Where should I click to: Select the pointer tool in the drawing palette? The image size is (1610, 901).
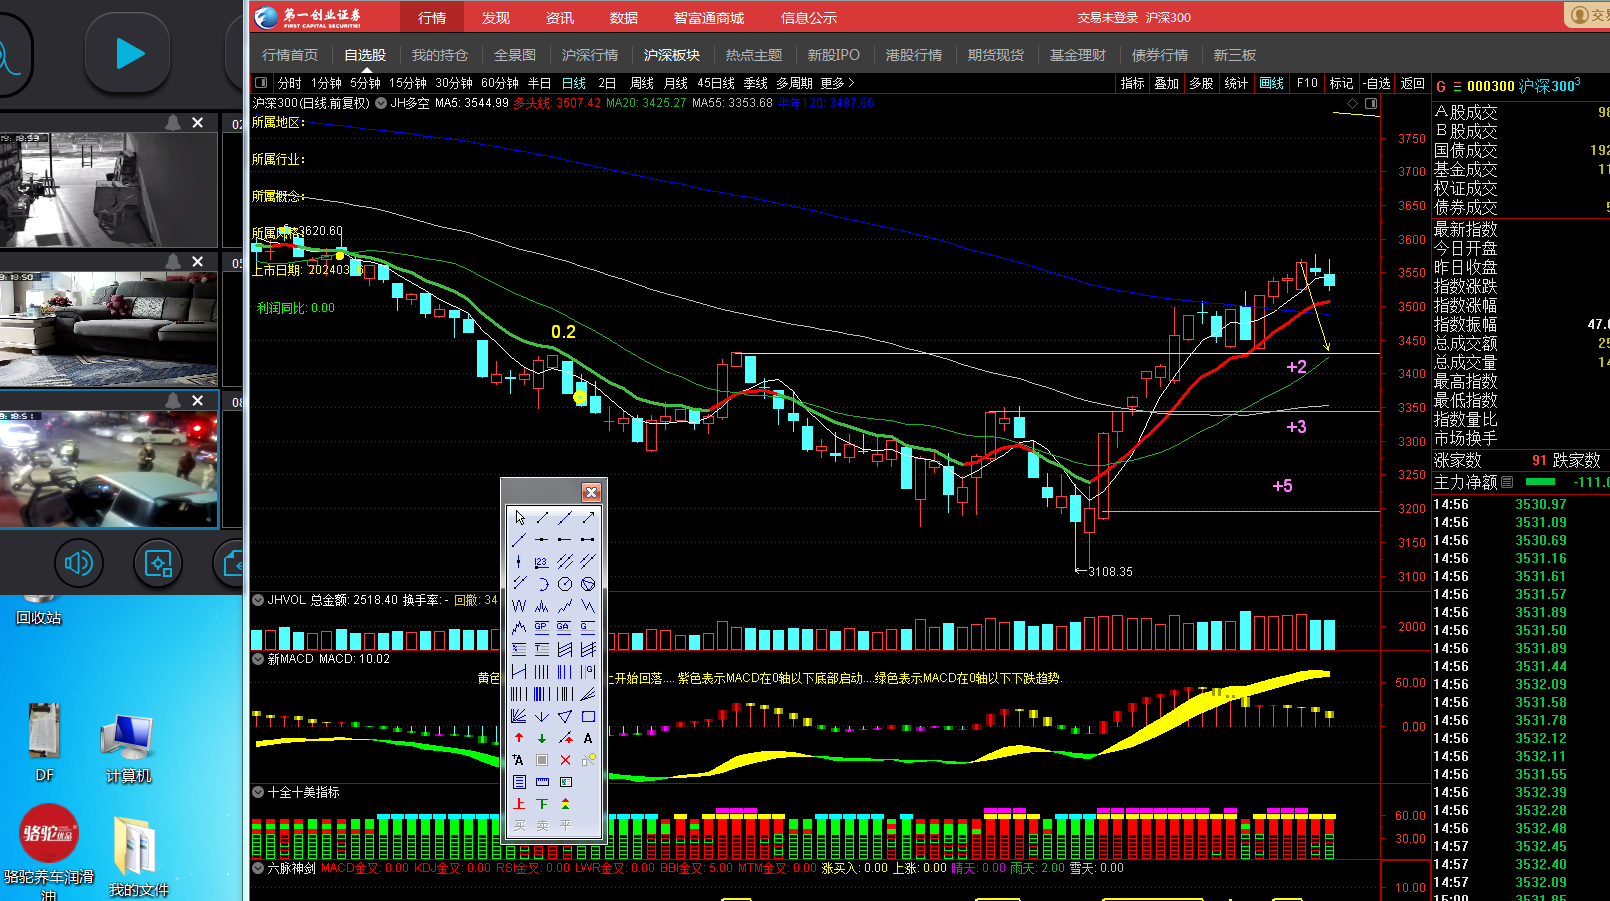(x=519, y=518)
